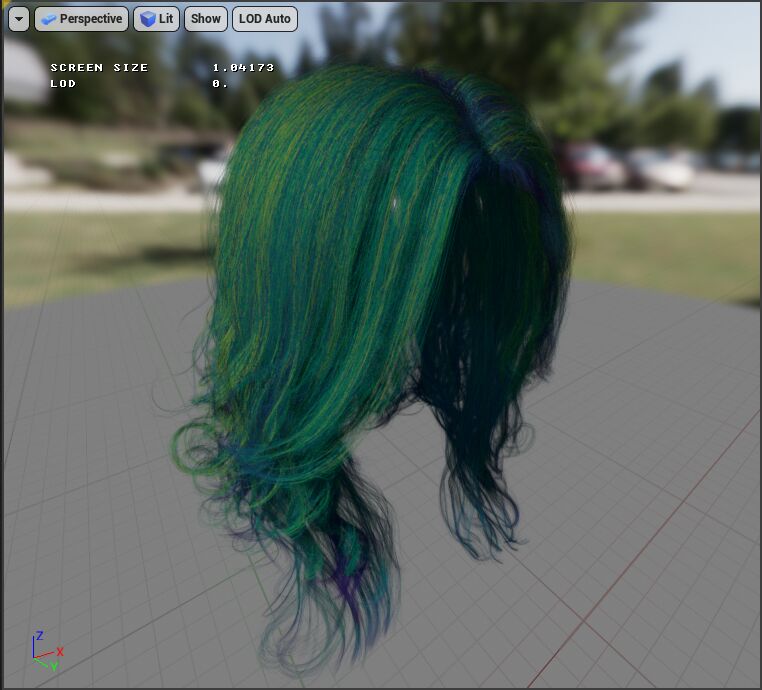Click the cube icon on the Perspective button
The image size is (762, 690).
[x=49, y=19]
